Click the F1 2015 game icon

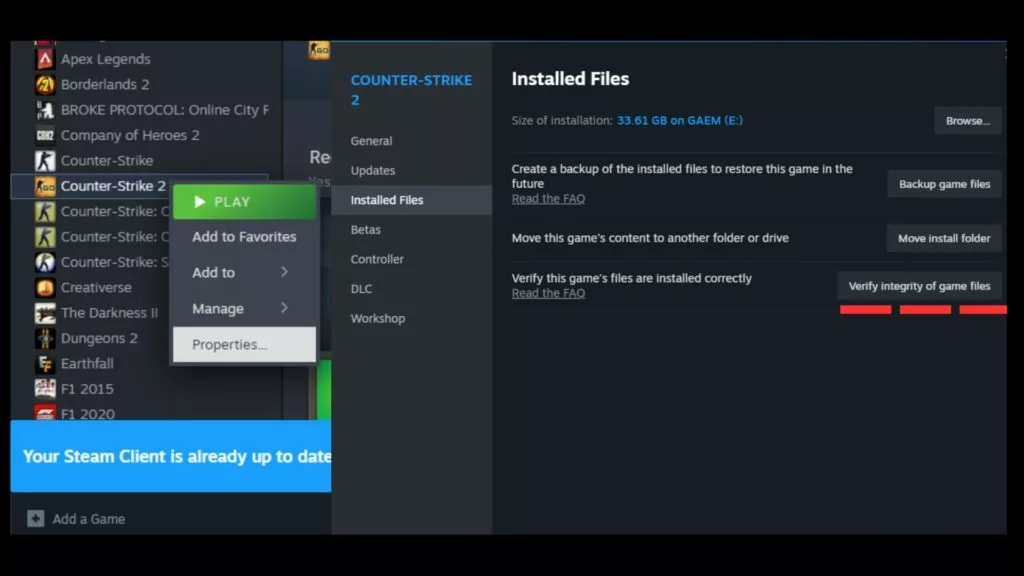pos(45,389)
